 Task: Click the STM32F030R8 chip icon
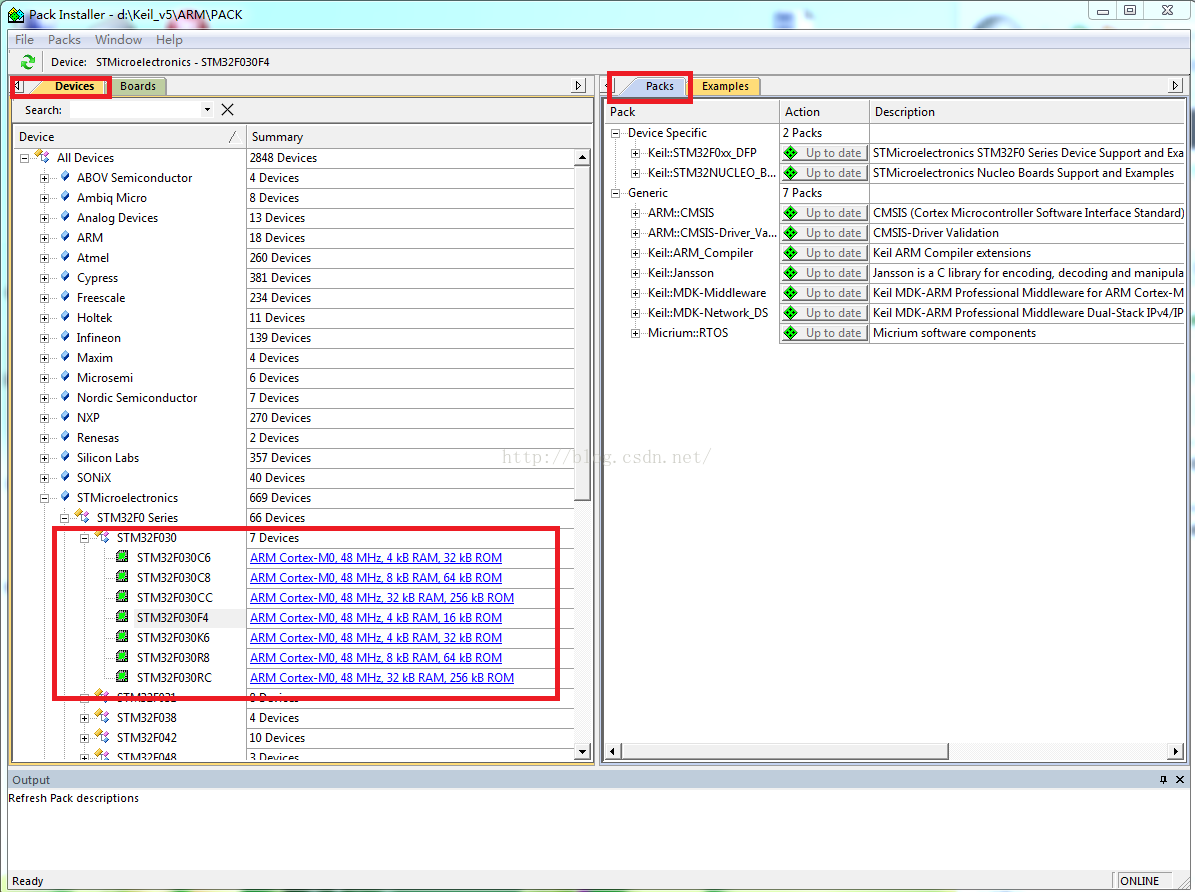pyautogui.click(x=122, y=656)
